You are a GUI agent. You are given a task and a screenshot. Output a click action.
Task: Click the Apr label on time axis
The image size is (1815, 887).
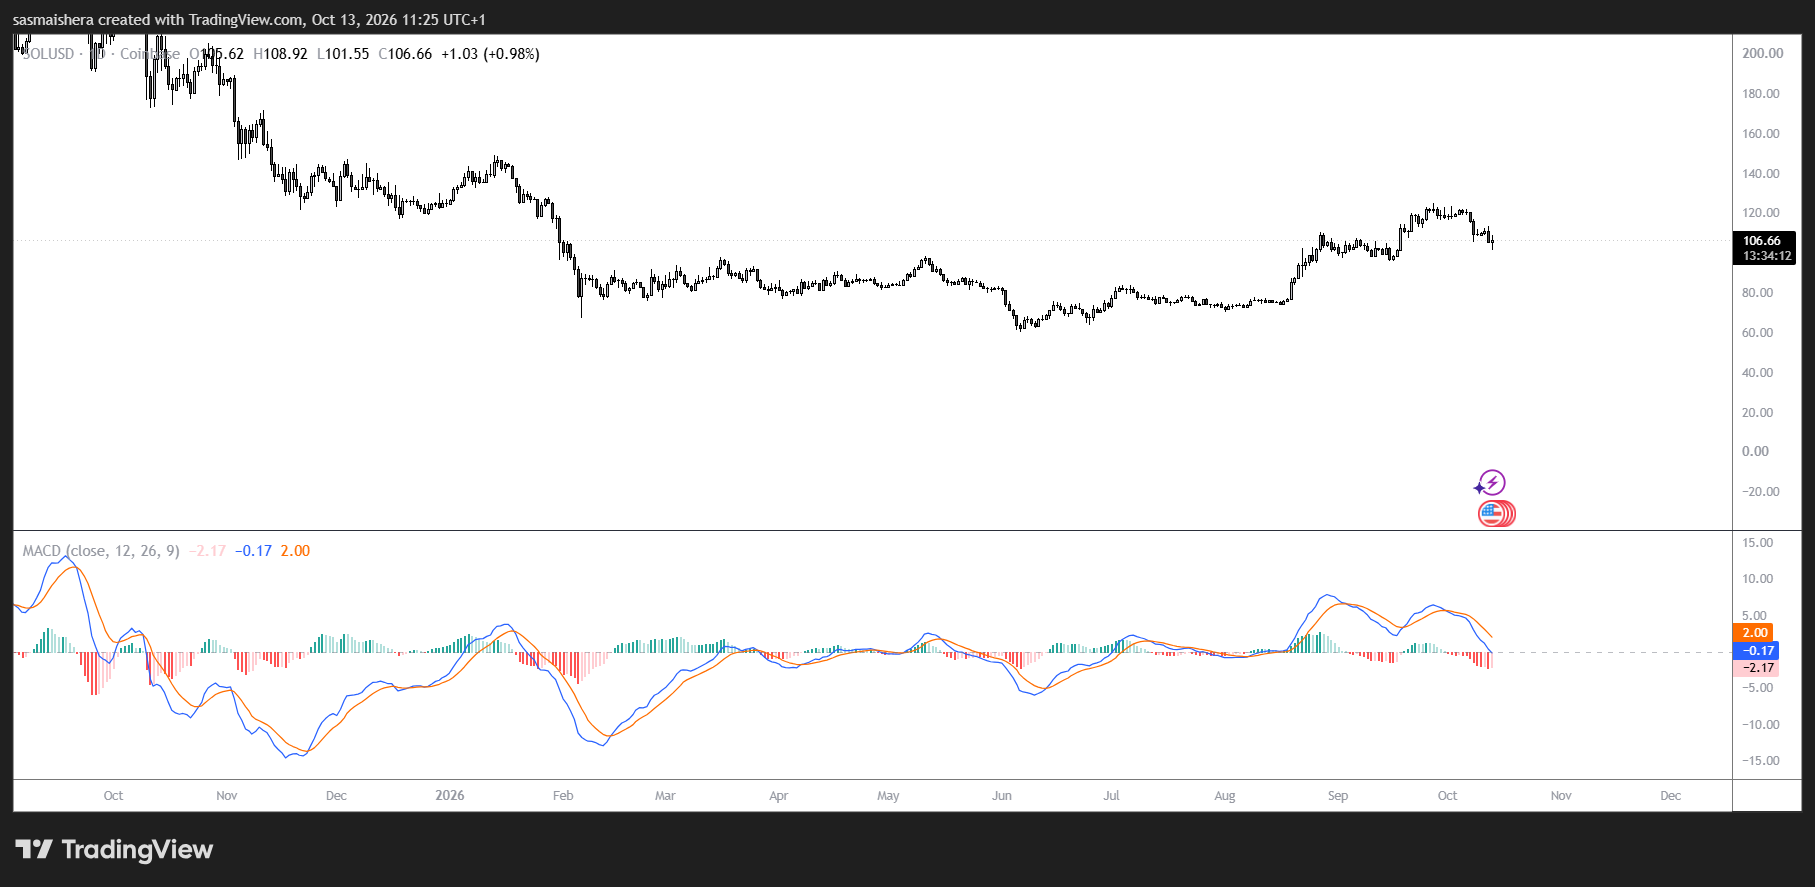[779, 796]
